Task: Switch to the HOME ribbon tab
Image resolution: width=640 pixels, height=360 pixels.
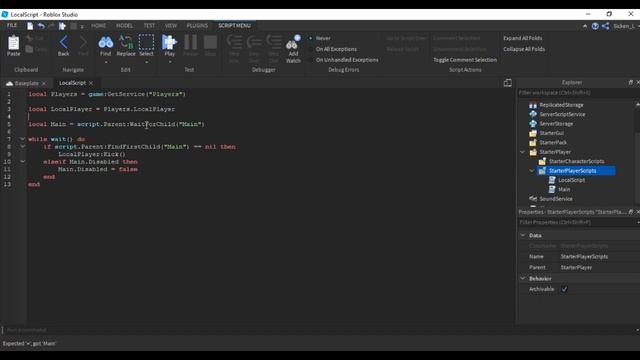Action: click(98, 25)
